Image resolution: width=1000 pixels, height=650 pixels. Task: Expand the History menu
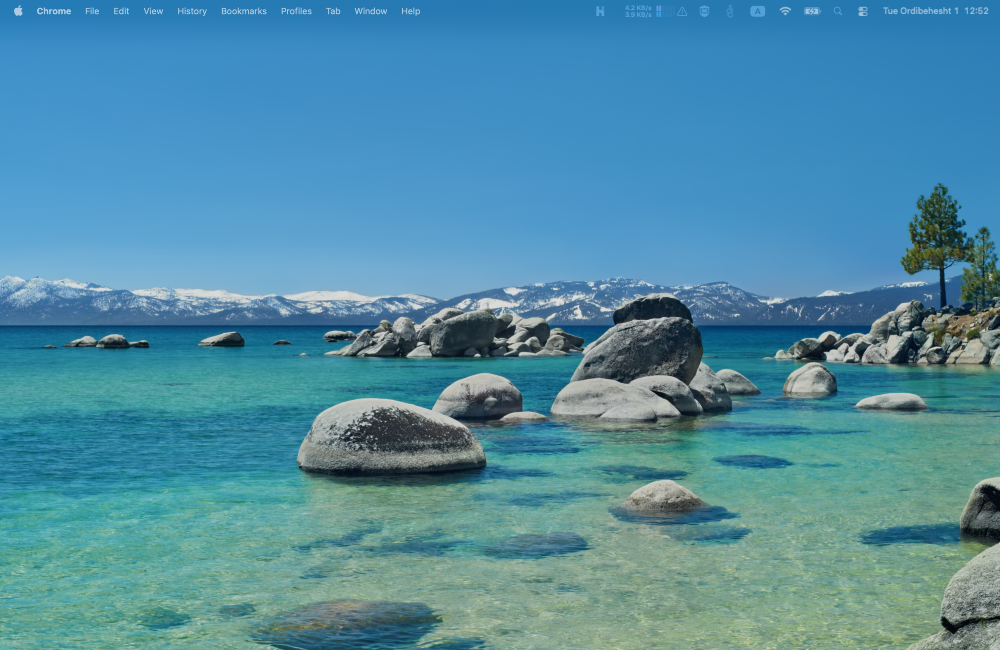(x=192, y=11)
